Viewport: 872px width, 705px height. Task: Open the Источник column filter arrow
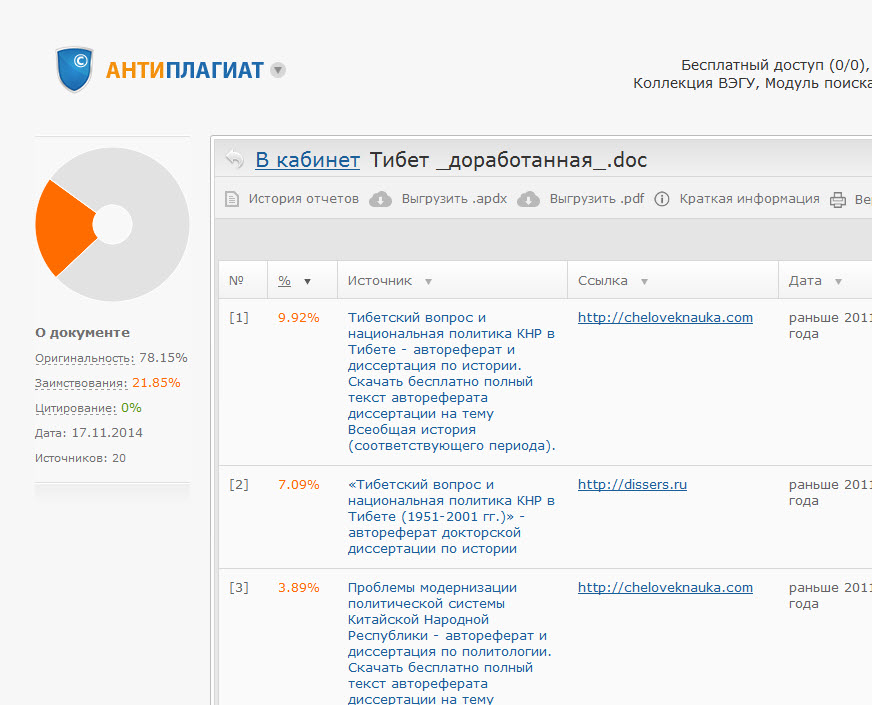pos(428,281)
